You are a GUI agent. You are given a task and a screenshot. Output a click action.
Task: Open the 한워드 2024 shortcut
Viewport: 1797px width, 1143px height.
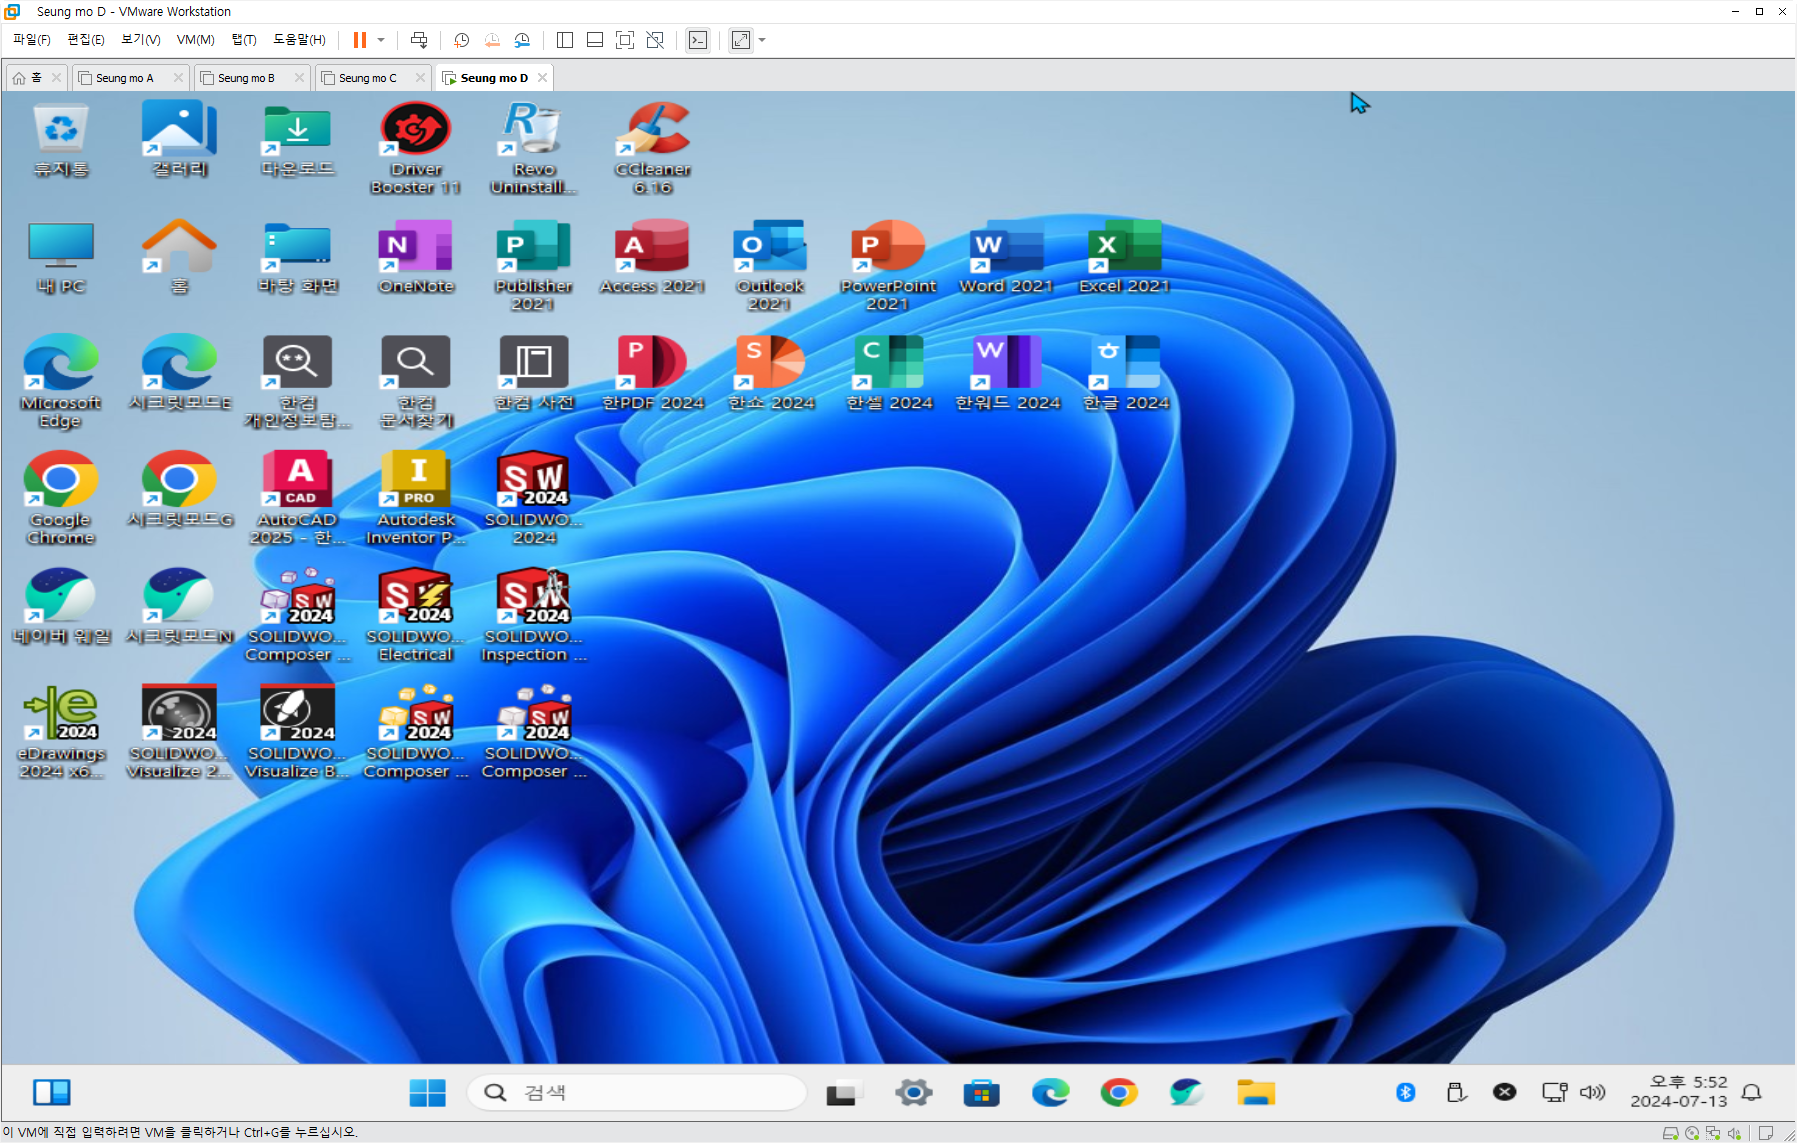tap(1007, 374)
